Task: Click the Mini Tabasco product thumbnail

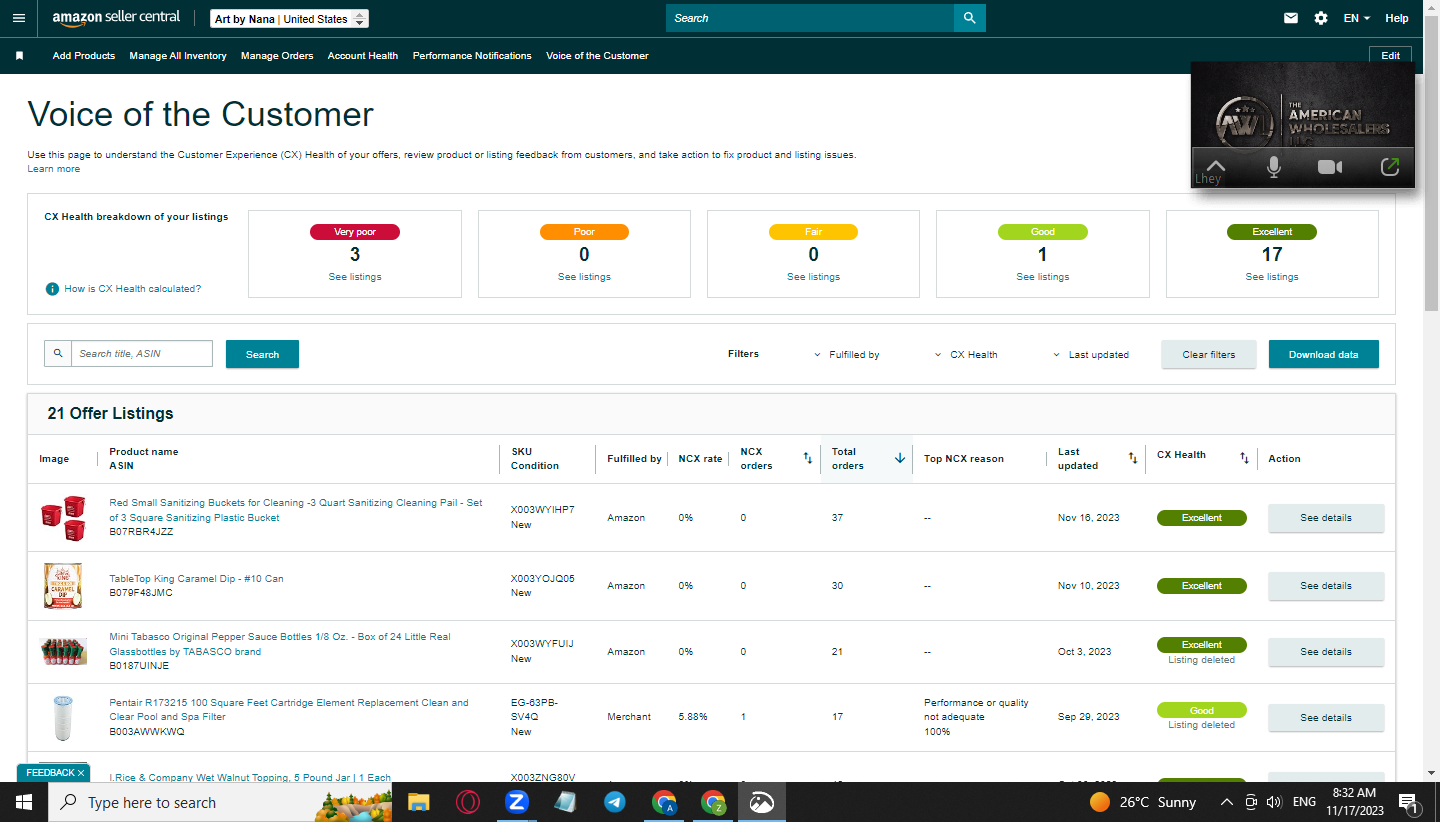Action: click(63, 652)
